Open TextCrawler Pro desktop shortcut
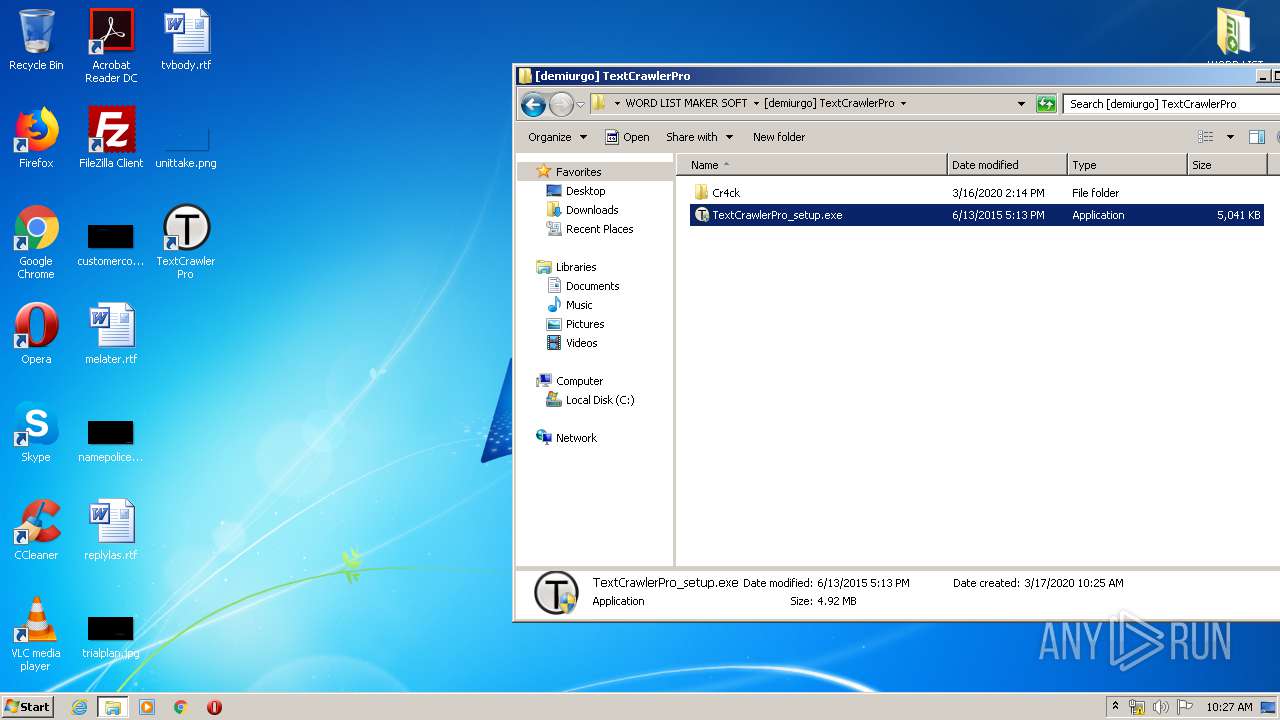Image resolution: width=1280 pixels, height=720 pixels. [x=186, y=242]
